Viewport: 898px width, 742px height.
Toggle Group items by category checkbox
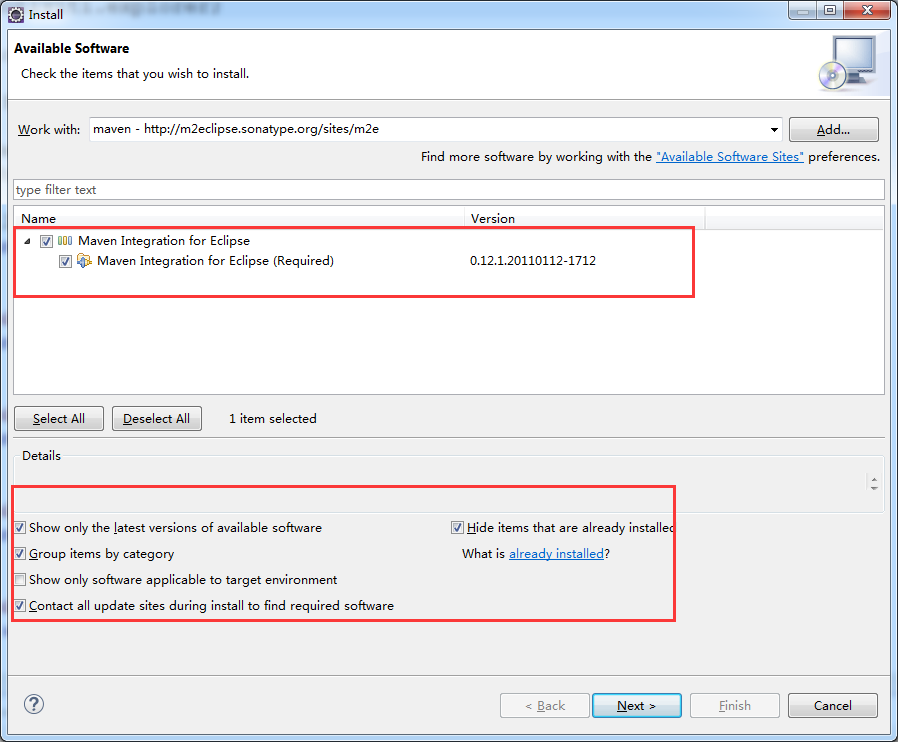[x=20, y=554]
